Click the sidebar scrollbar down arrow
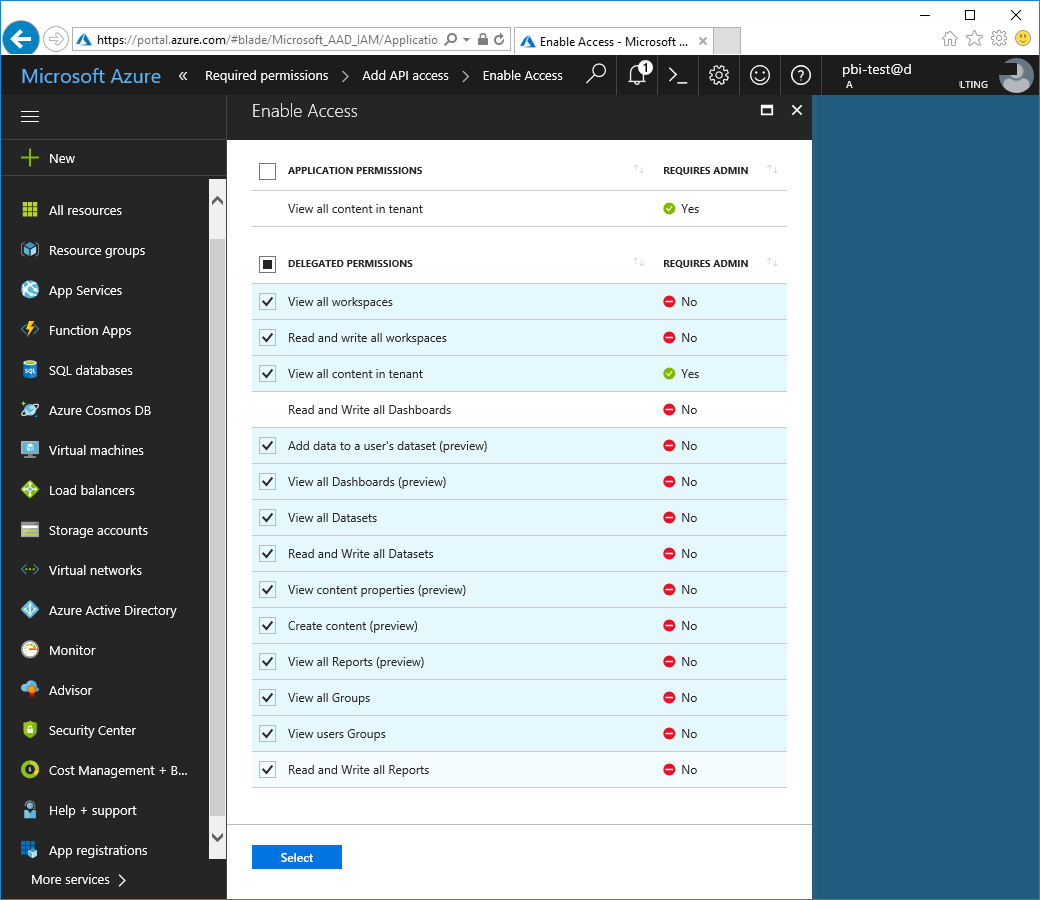The height and width of the screenshot is (900, 1040). [217, 837]
